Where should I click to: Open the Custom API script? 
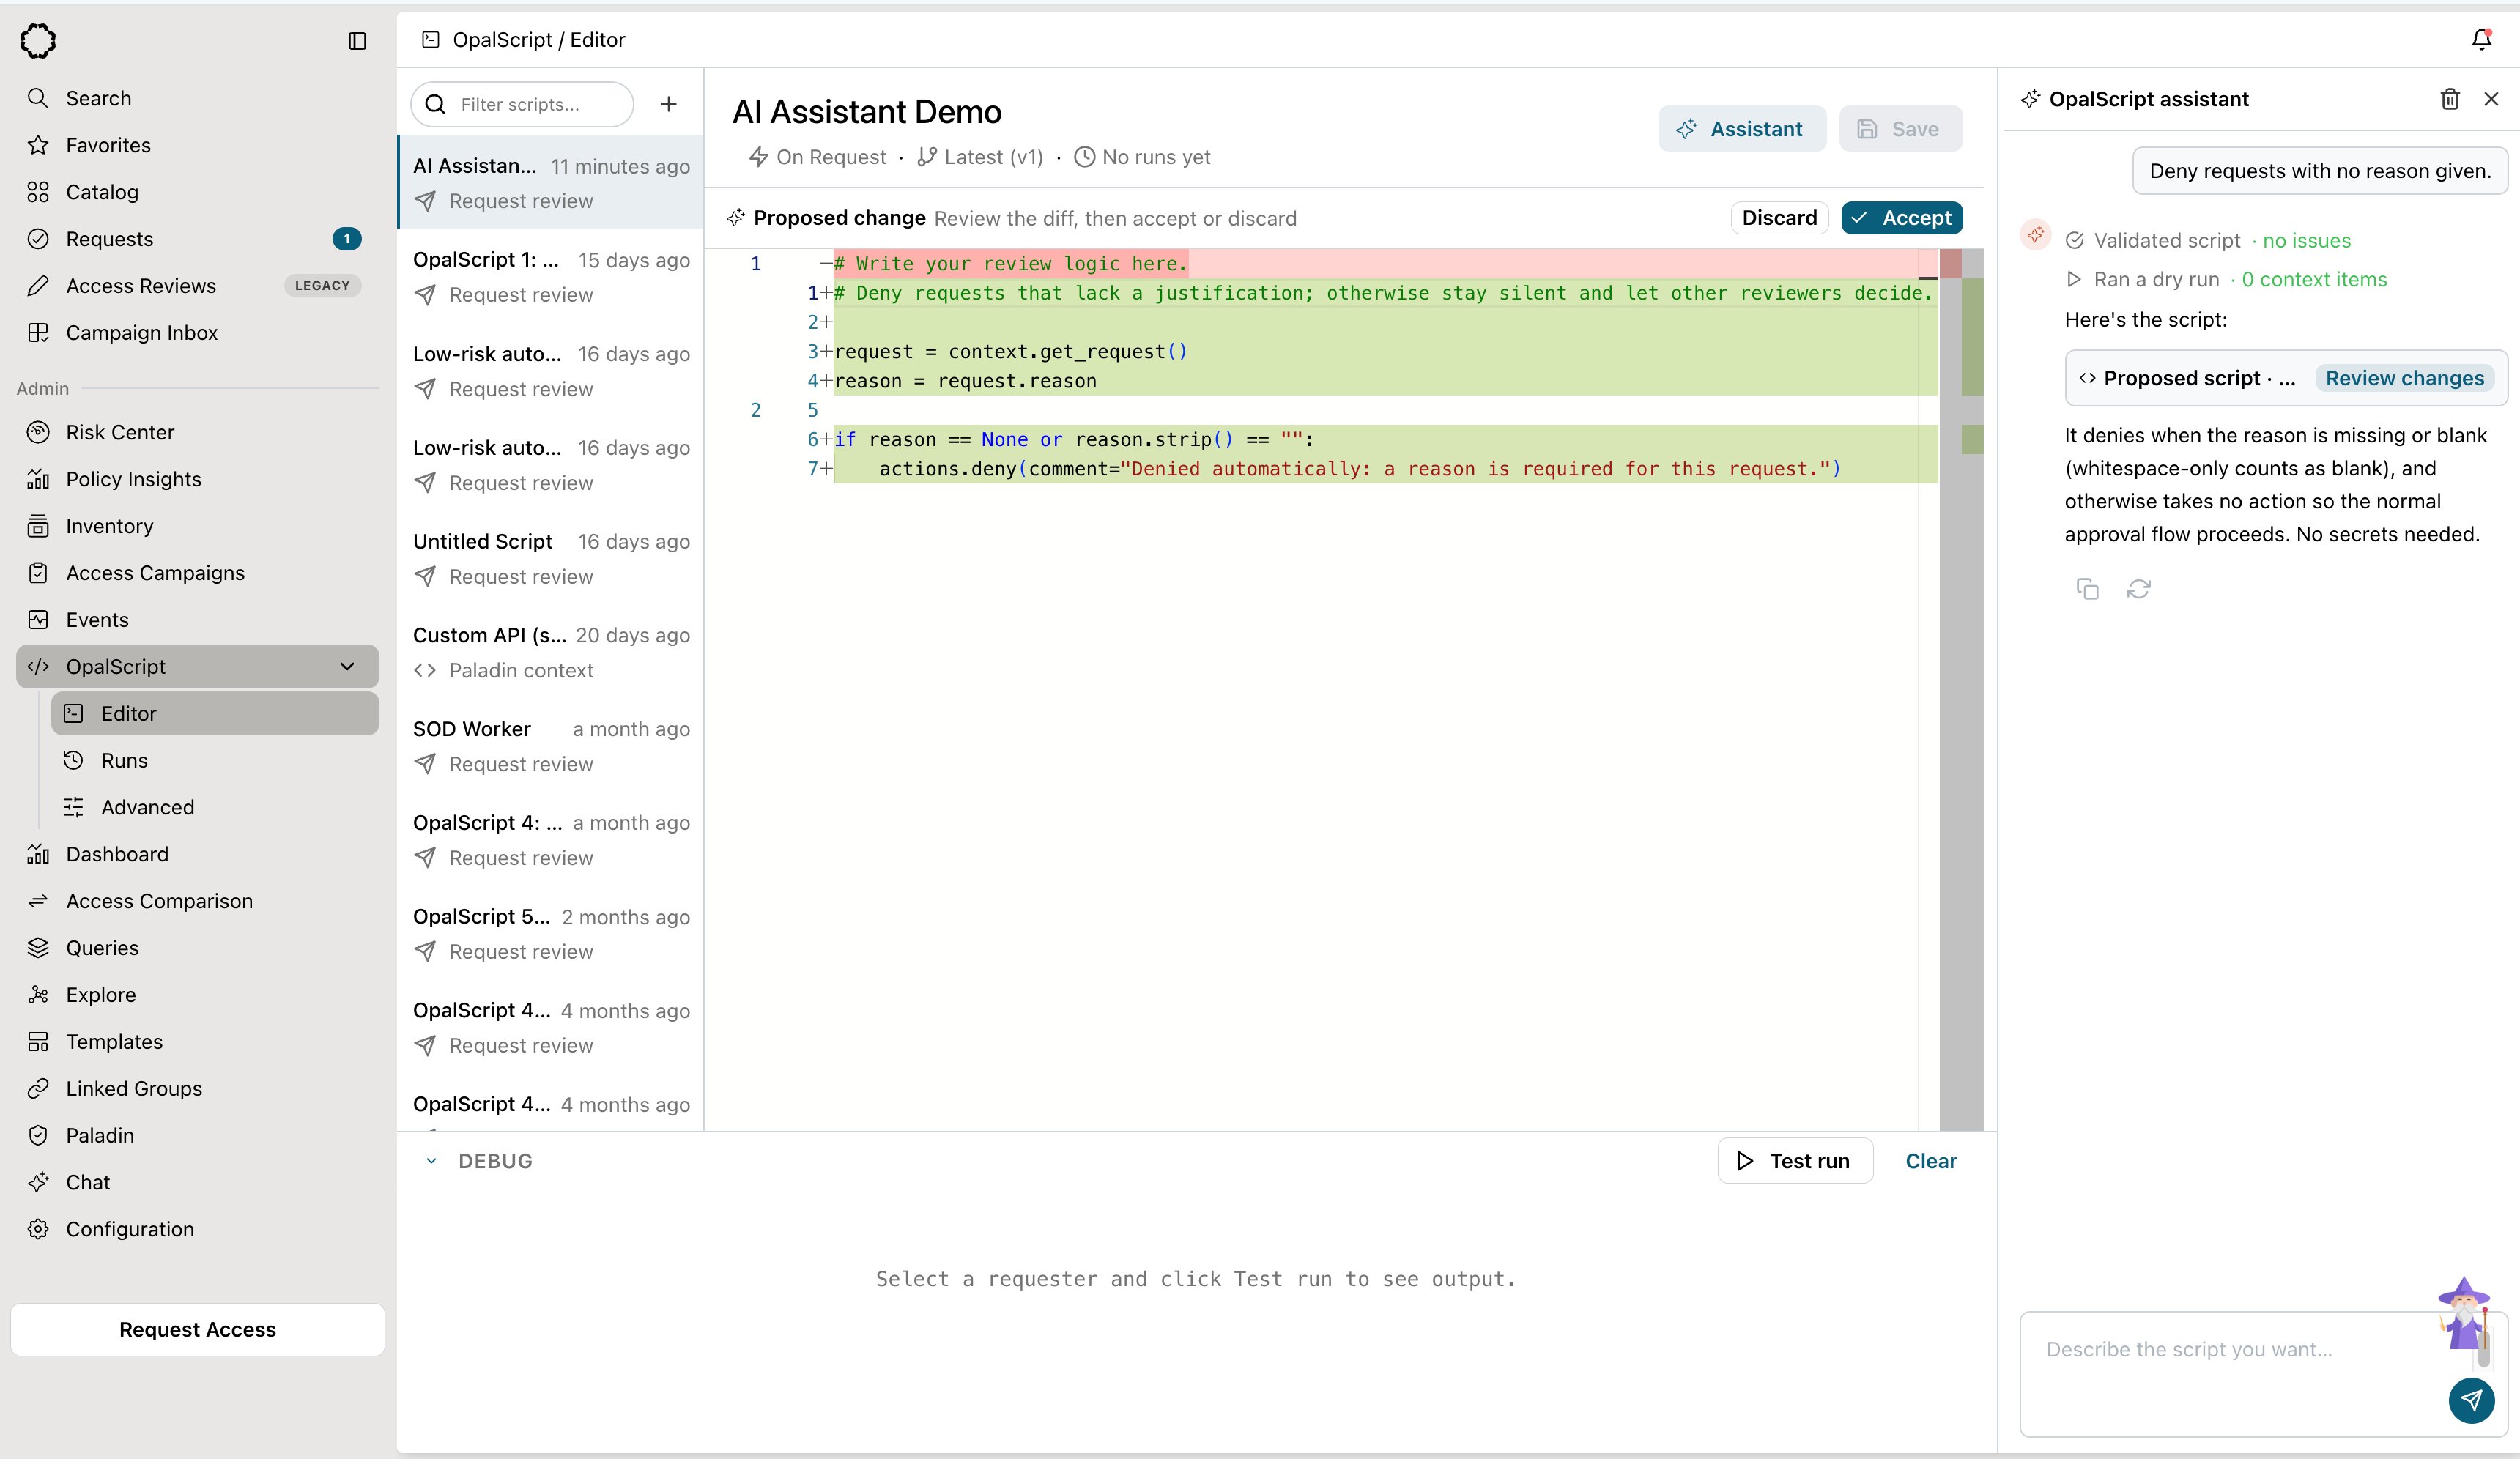pyautogui.click(x=551, y=652)
